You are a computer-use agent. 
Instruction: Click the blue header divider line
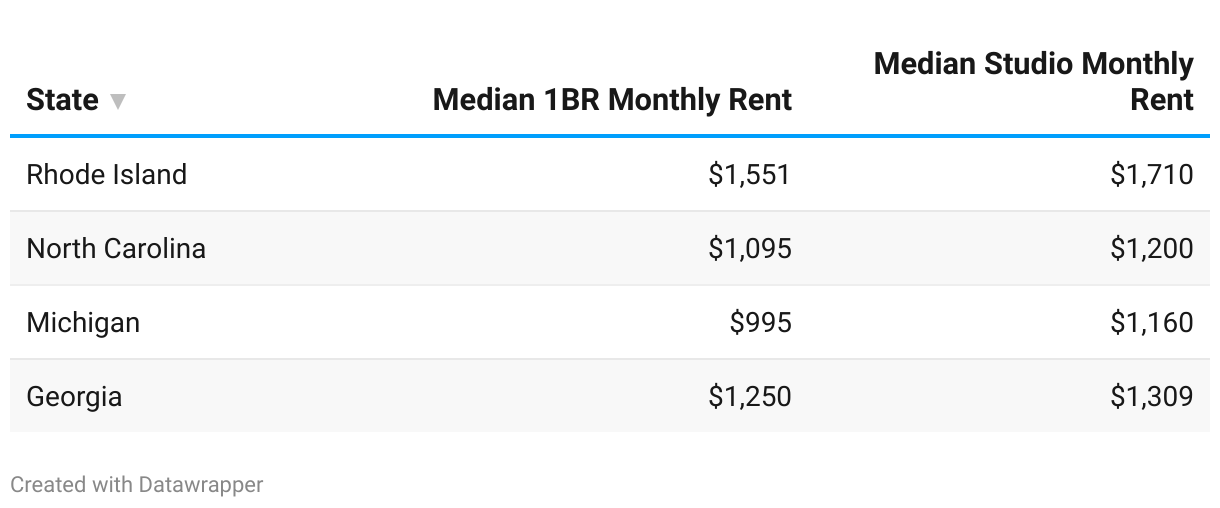tap(610, 136)
